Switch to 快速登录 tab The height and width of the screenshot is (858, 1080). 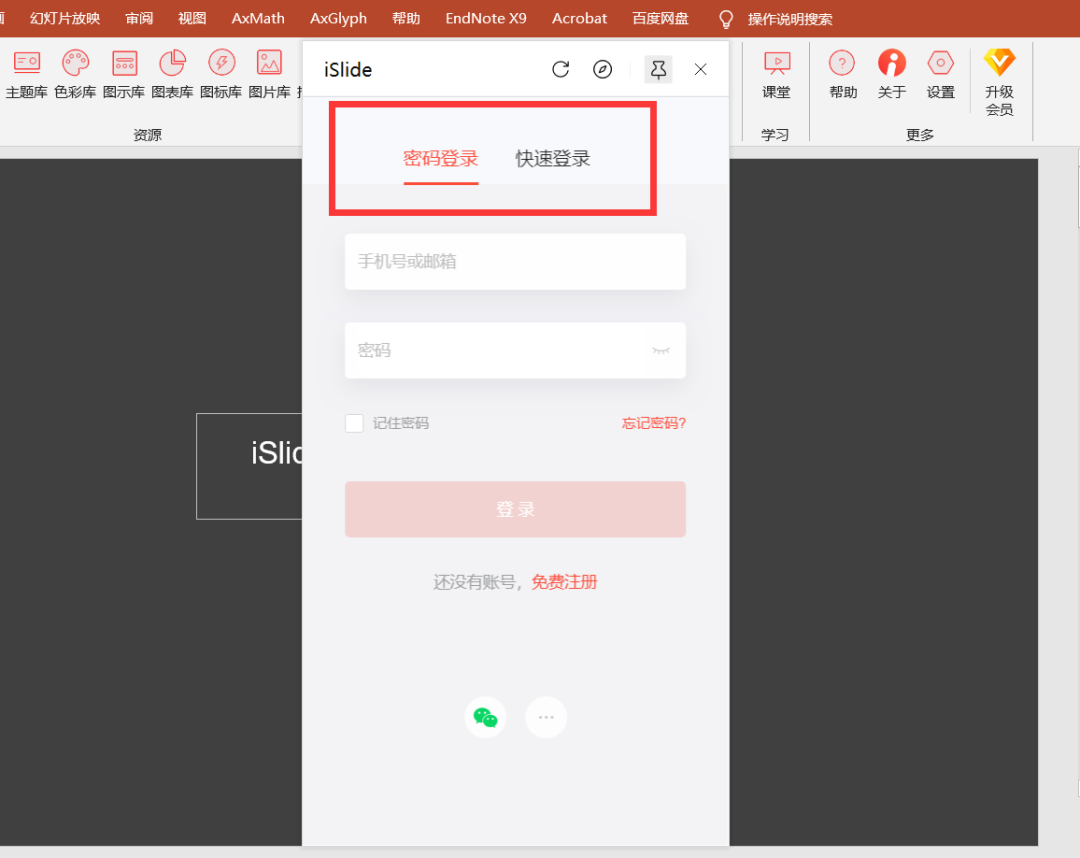point(553,159)
